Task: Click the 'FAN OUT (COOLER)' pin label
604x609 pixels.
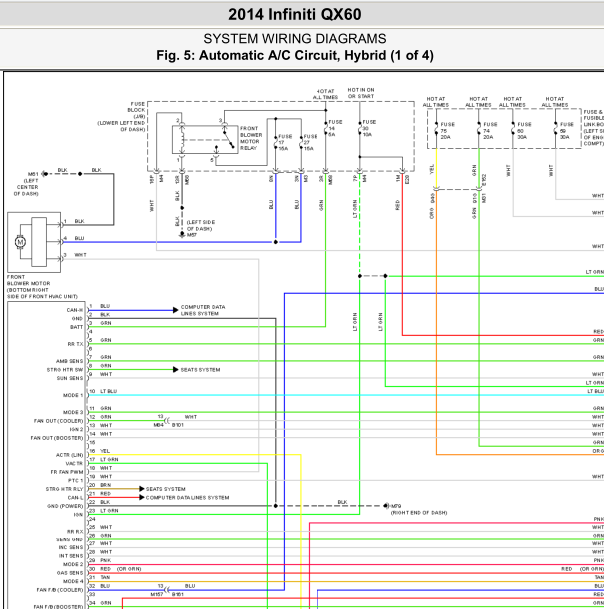Action: tap(59, 421)
